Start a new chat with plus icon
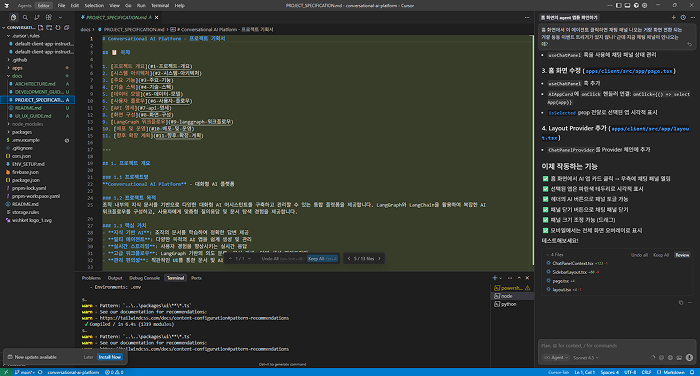Screen dimensions: 700x376 (674, 17)
